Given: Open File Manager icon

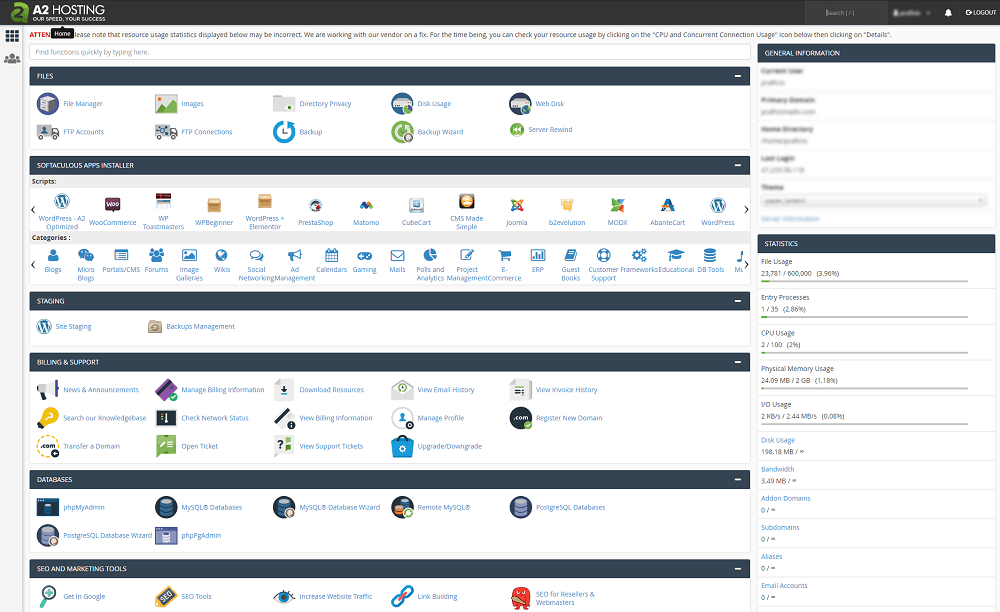Looking at the screenshot, I should point(48,103).
